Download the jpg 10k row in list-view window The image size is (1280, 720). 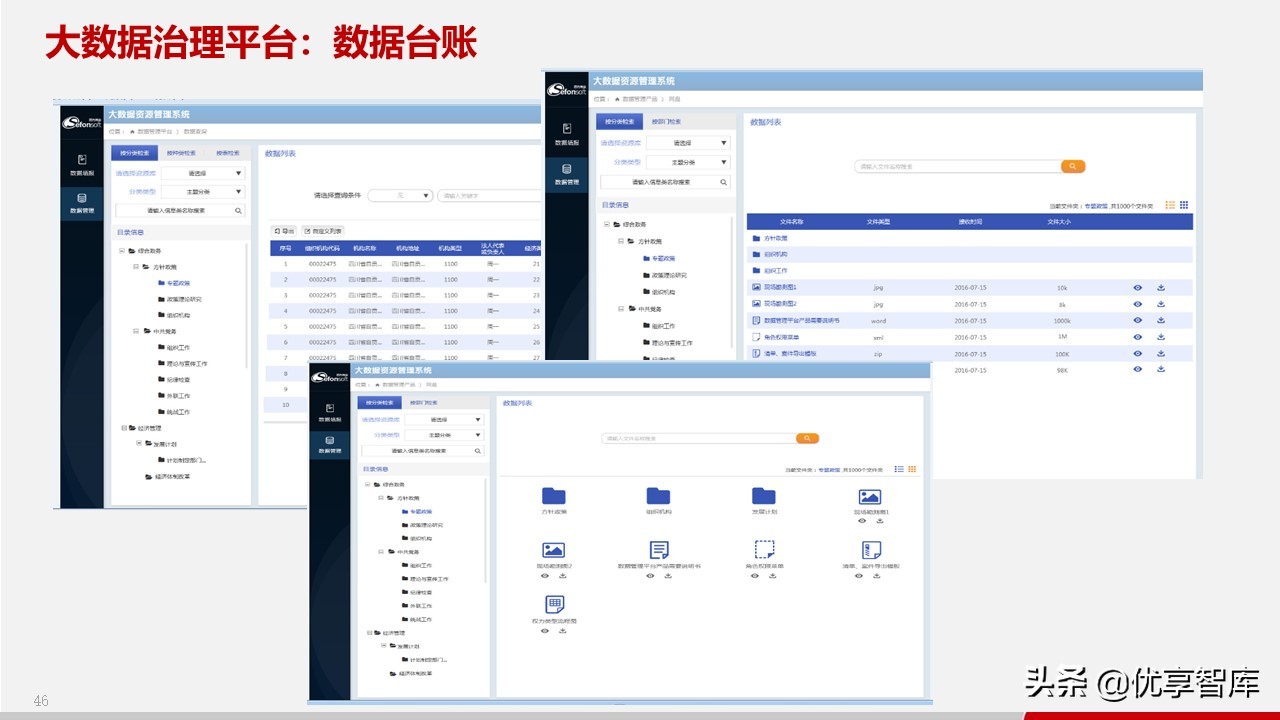1161,288
